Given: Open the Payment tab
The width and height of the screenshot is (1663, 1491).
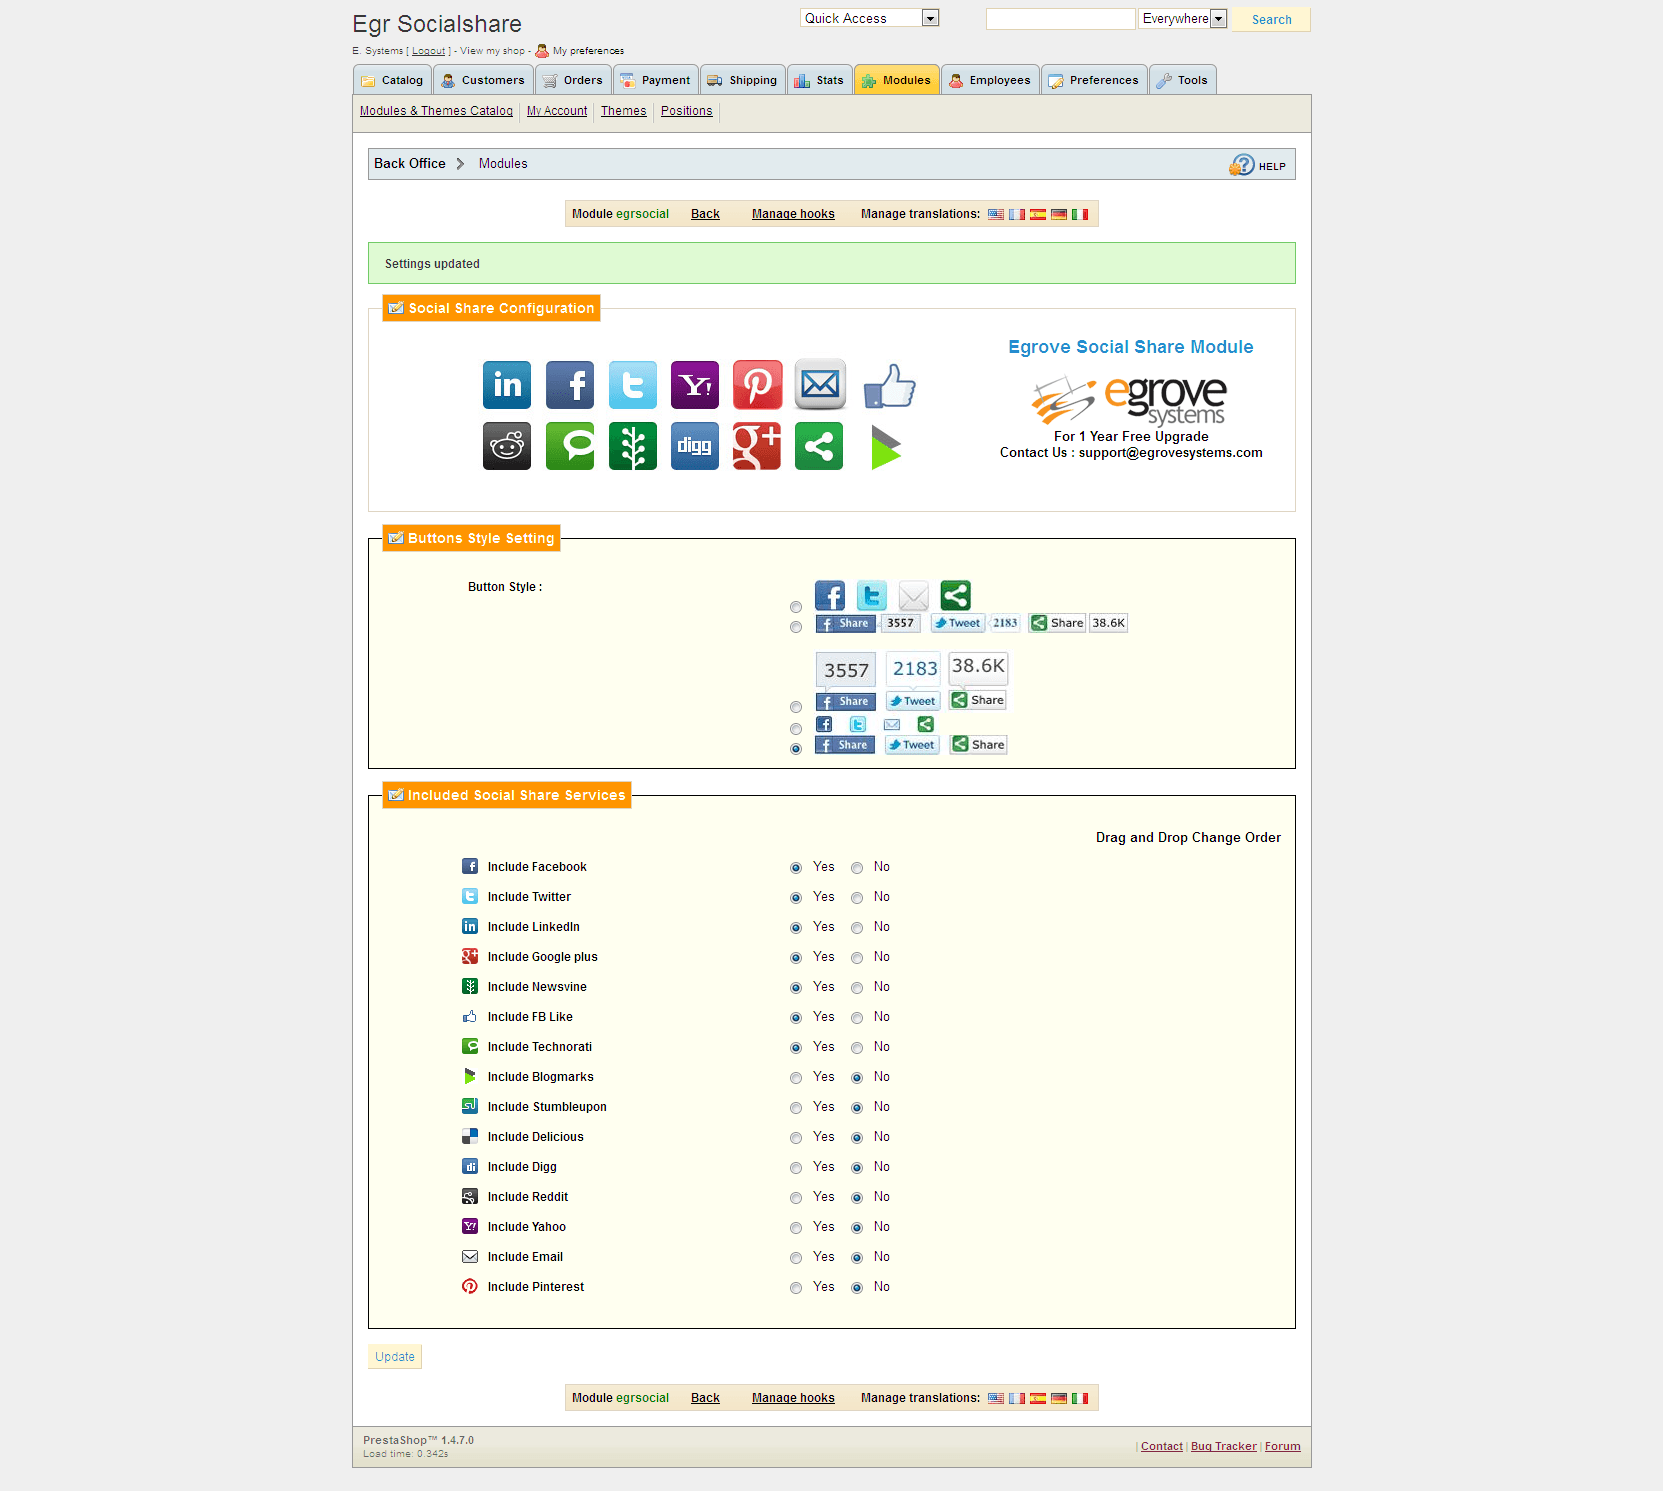Looking at the screenshot, I should point(656,80).
